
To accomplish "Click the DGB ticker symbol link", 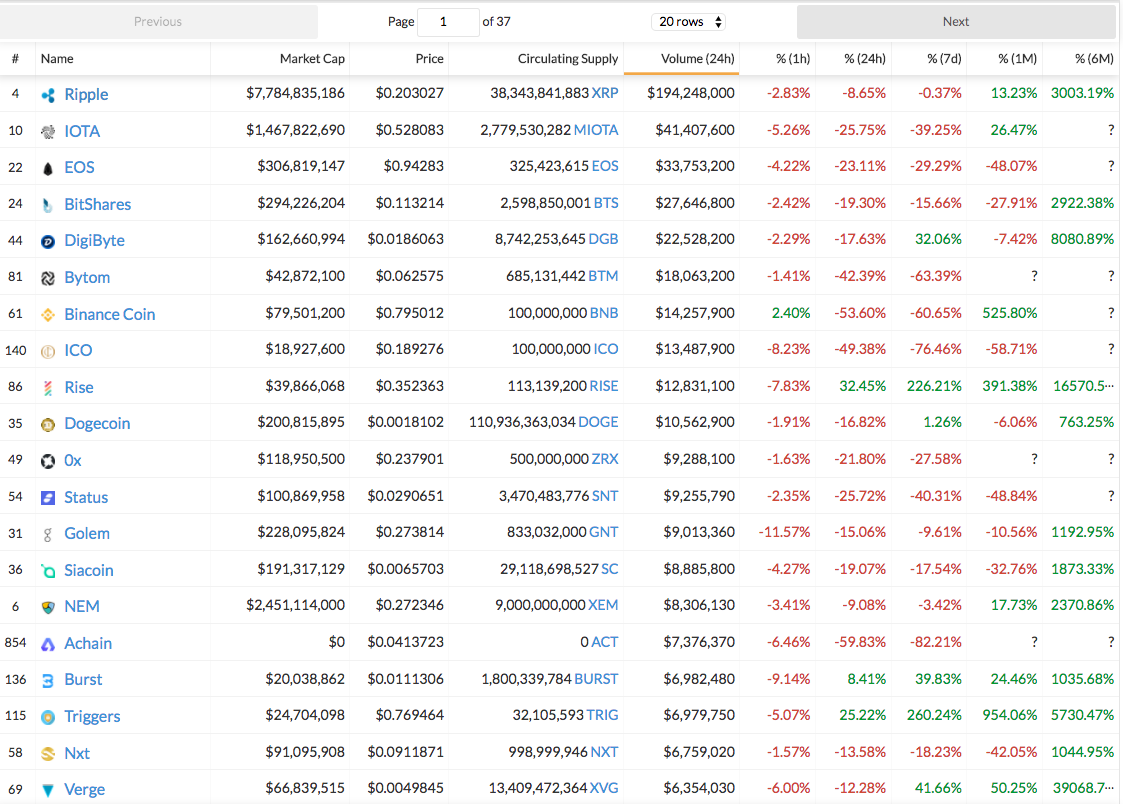I will tap(603, 239).
